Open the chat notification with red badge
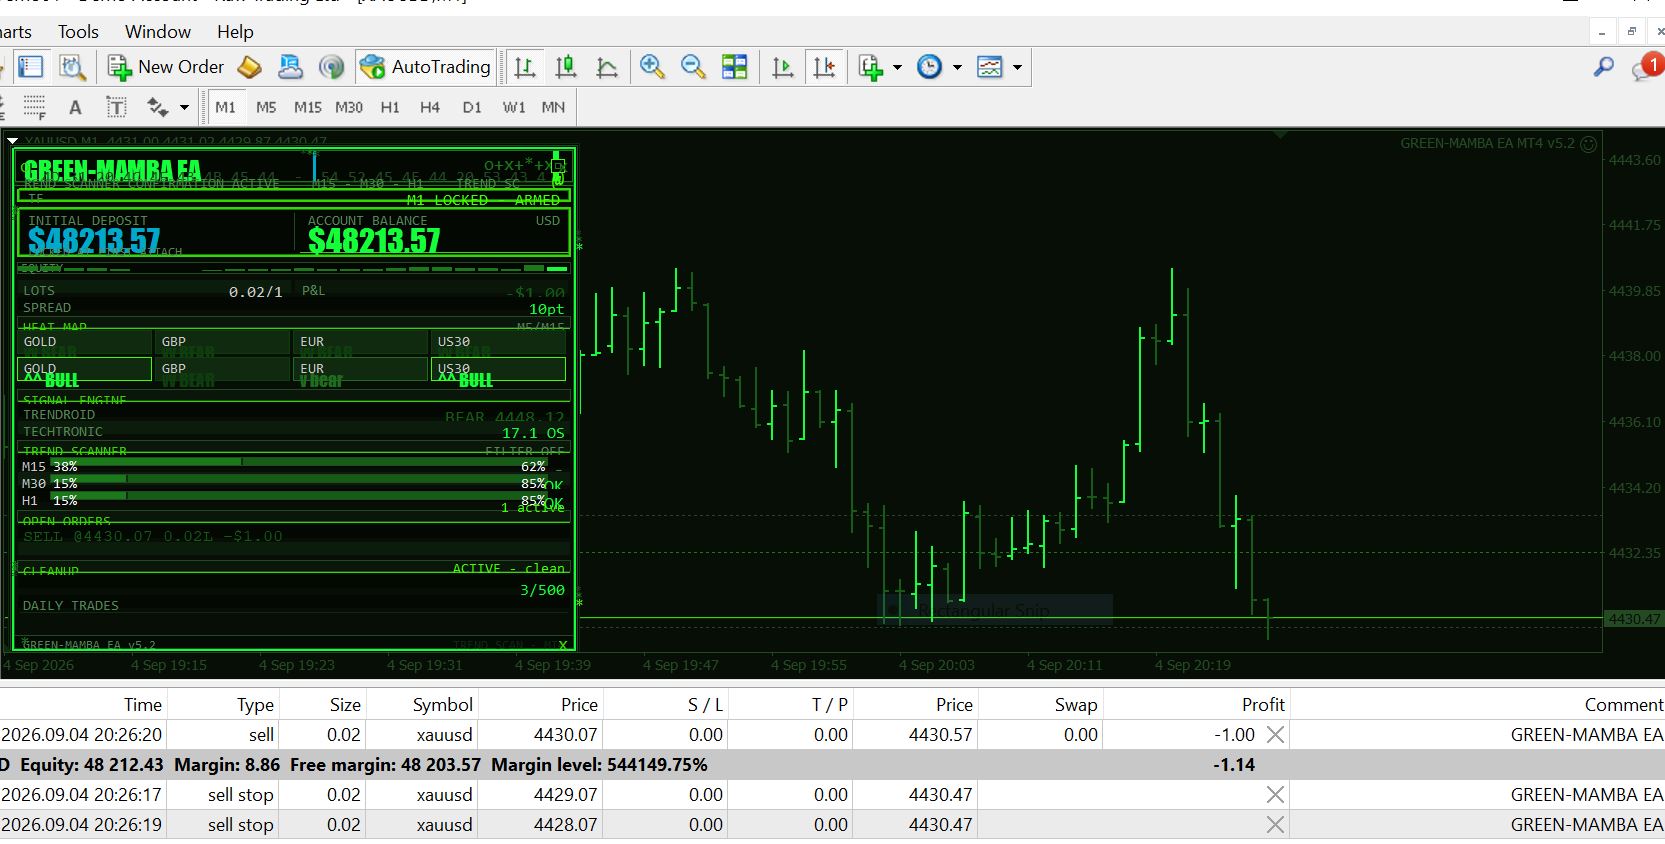The height and width of the screenshot is (844, 1665). click(1646, 67)
